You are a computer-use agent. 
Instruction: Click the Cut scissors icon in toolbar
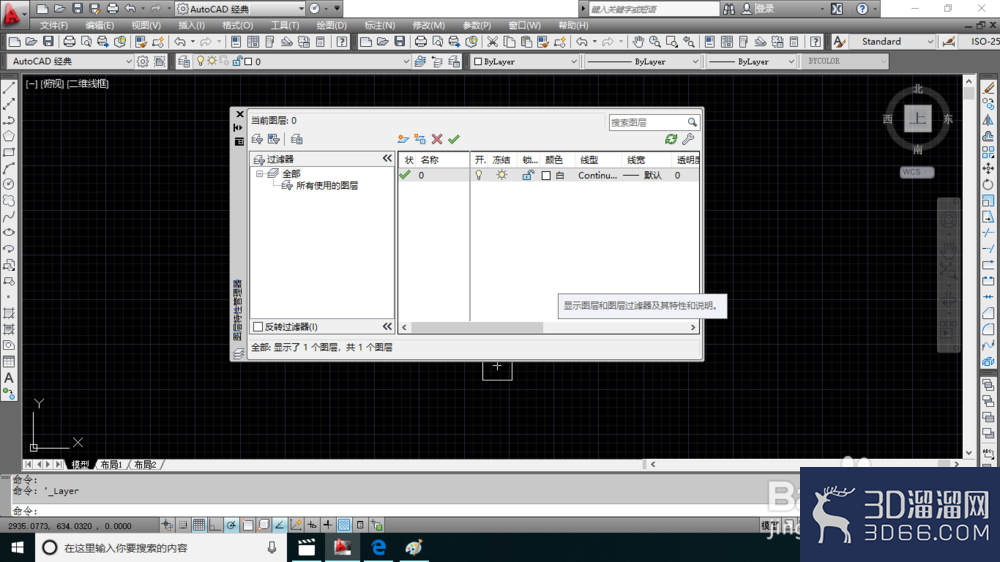tap(492, 41)
